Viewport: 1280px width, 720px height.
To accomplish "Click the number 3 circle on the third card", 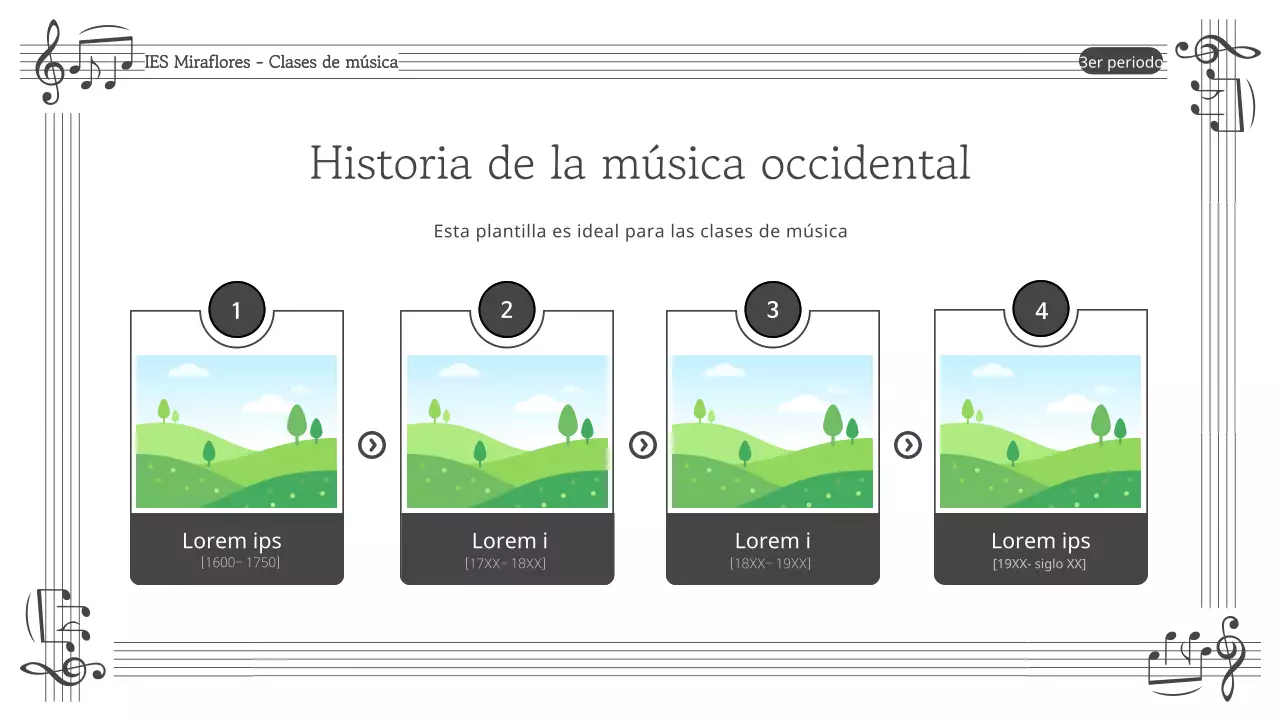I will [x=772, y=310].
